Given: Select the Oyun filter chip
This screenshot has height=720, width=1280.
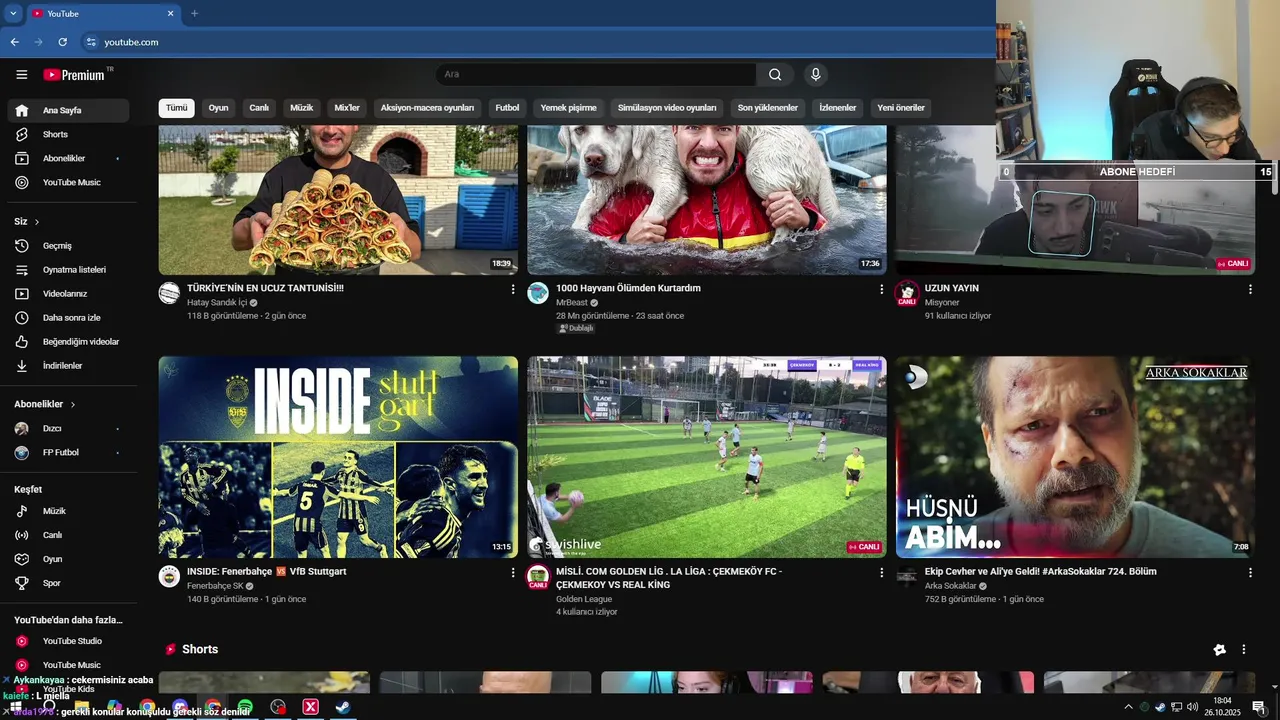Looking at the screenshot, I should pos(218,108).
